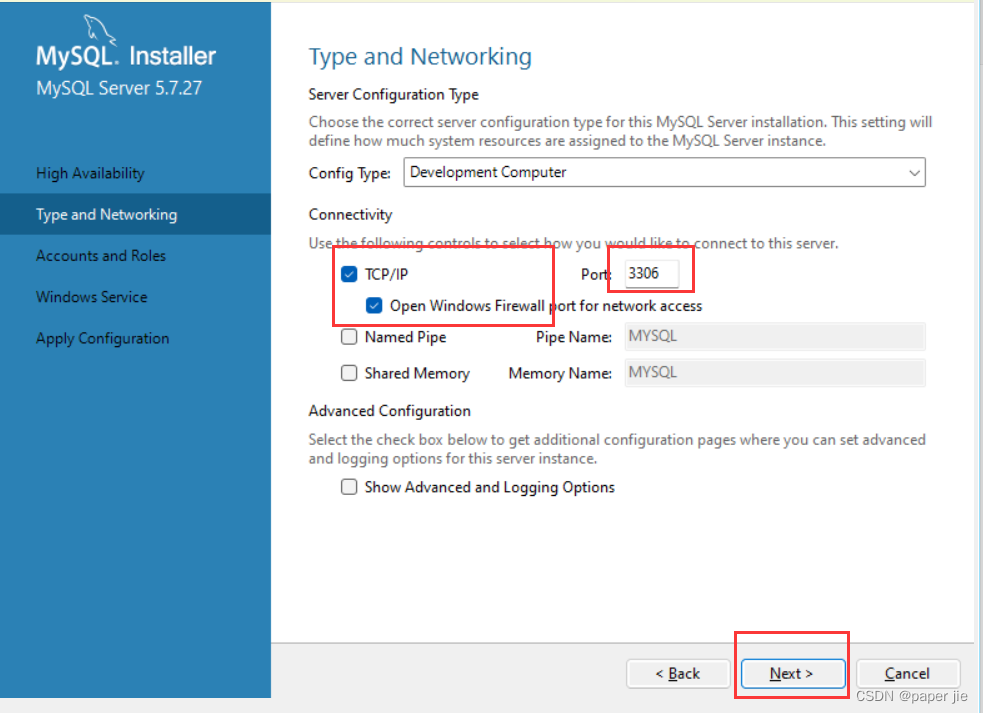Check Show Advanced and Logging Options
The height and width of the screenshot is (713, 983).
click(349, 487)
